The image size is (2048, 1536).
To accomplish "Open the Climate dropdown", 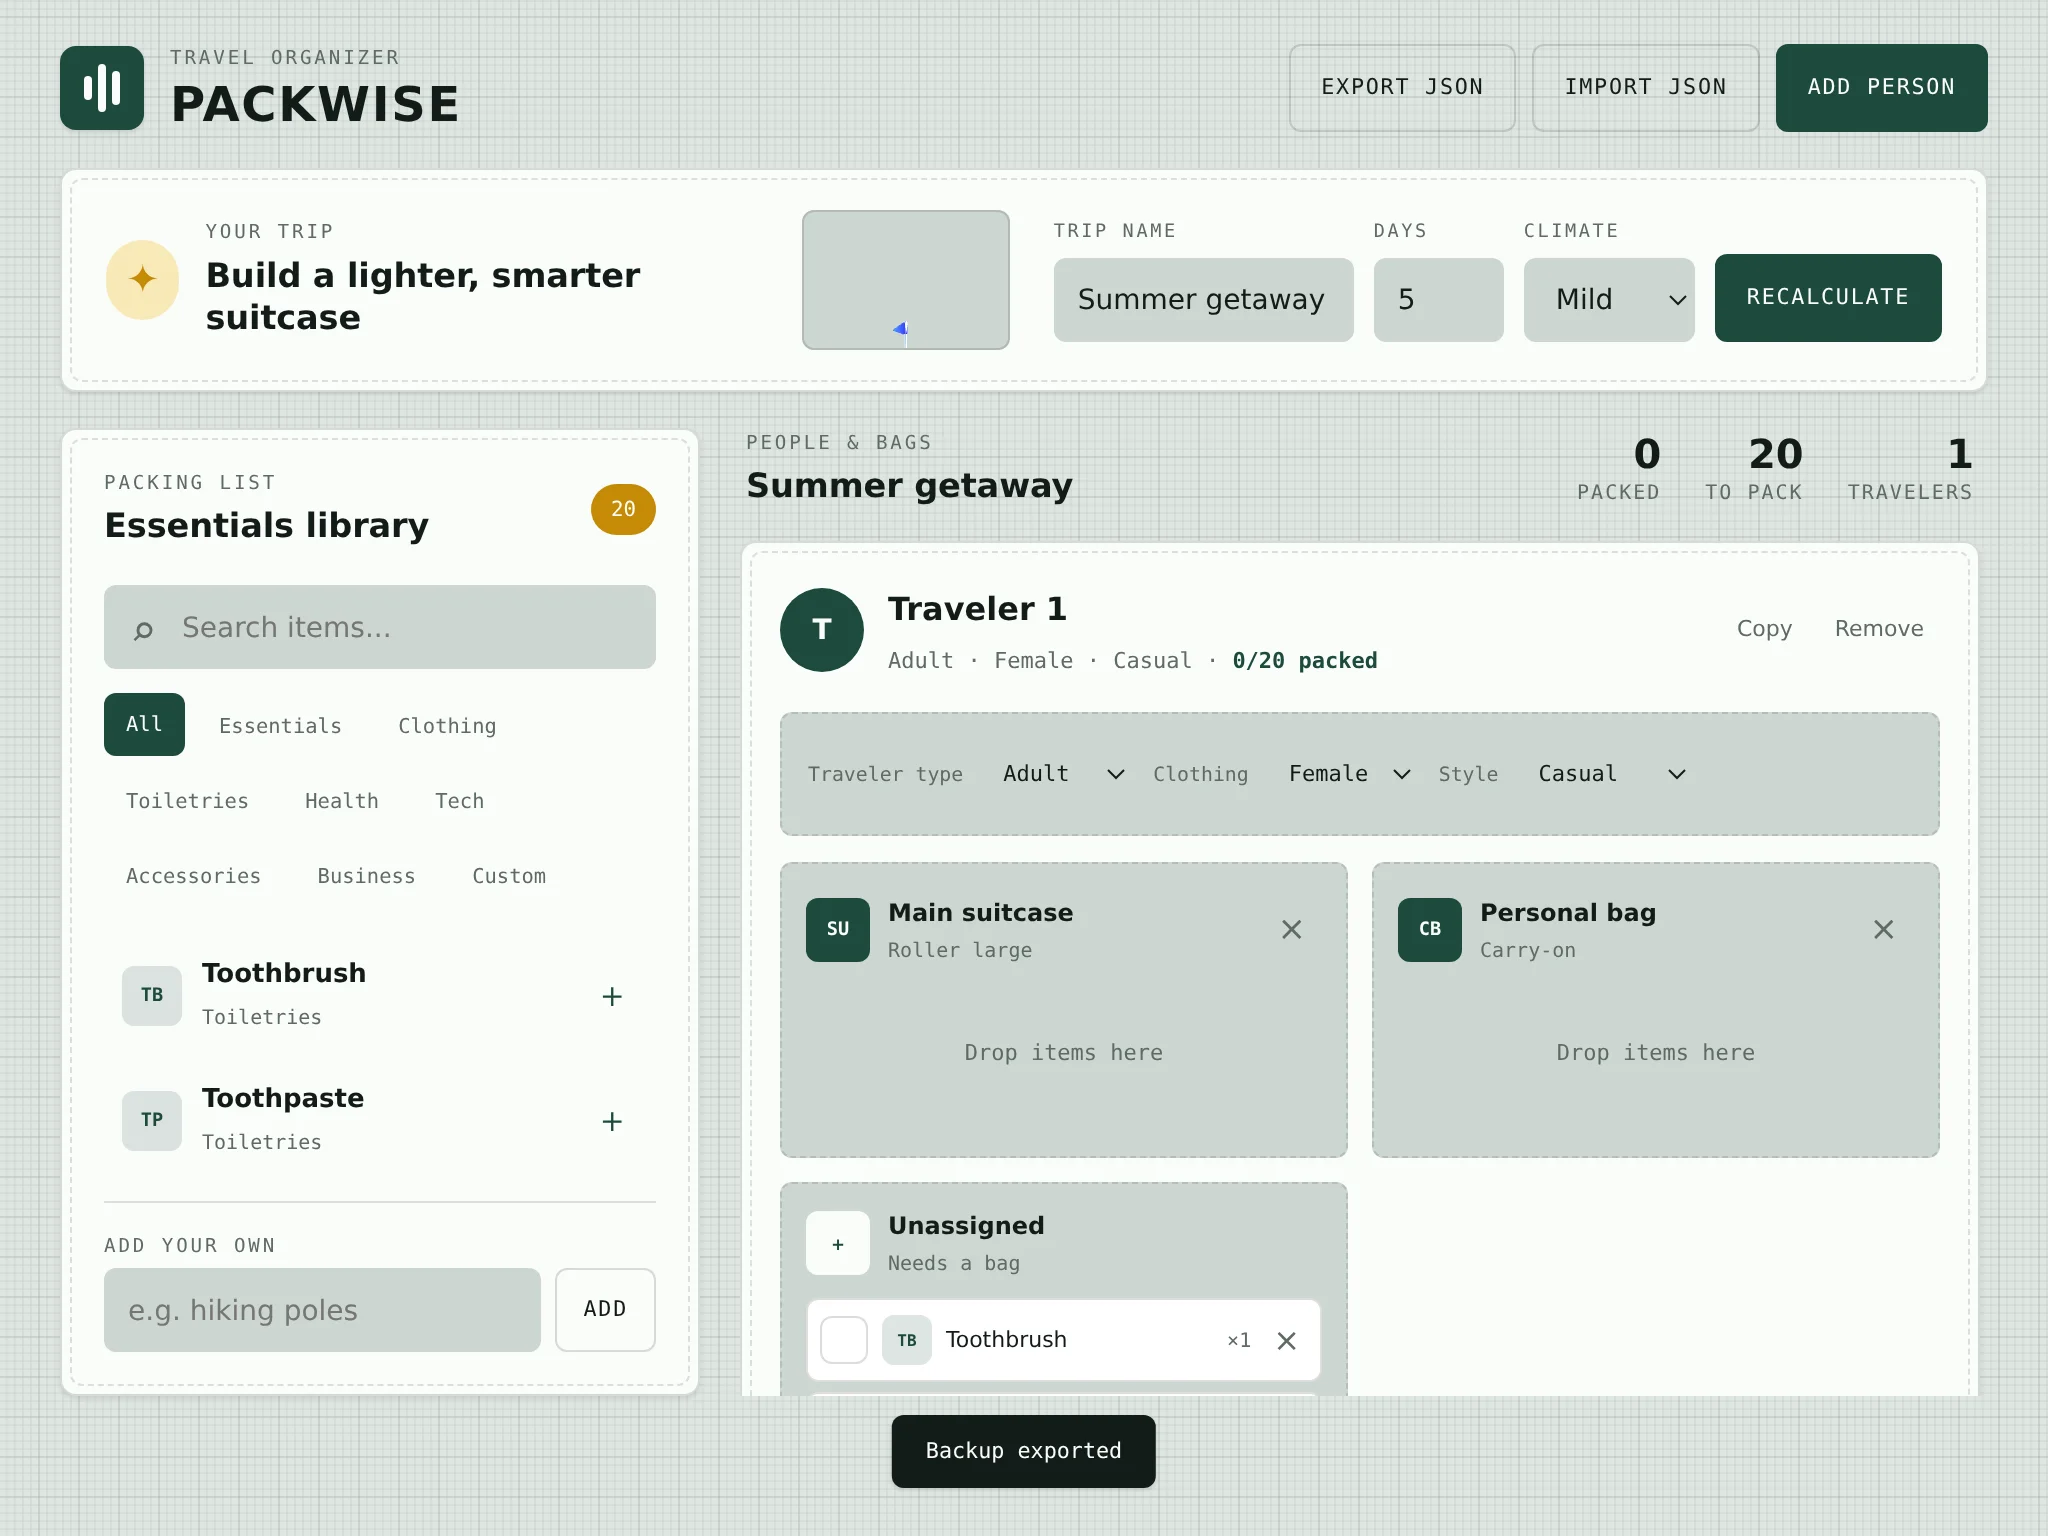I will pyautogui.click(x=1609, y=299).
